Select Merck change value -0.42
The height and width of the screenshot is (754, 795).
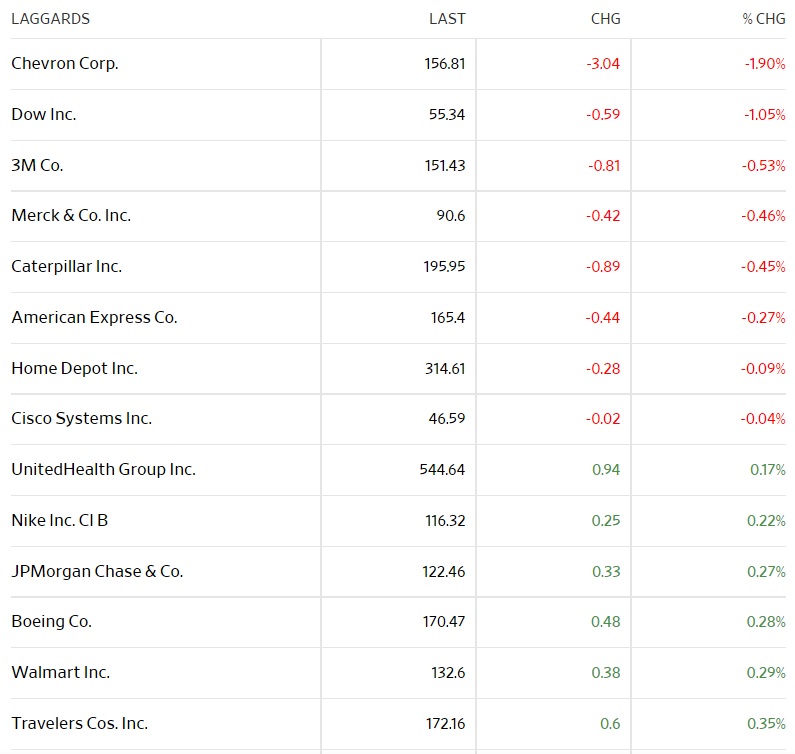click(x=603, y=216)
